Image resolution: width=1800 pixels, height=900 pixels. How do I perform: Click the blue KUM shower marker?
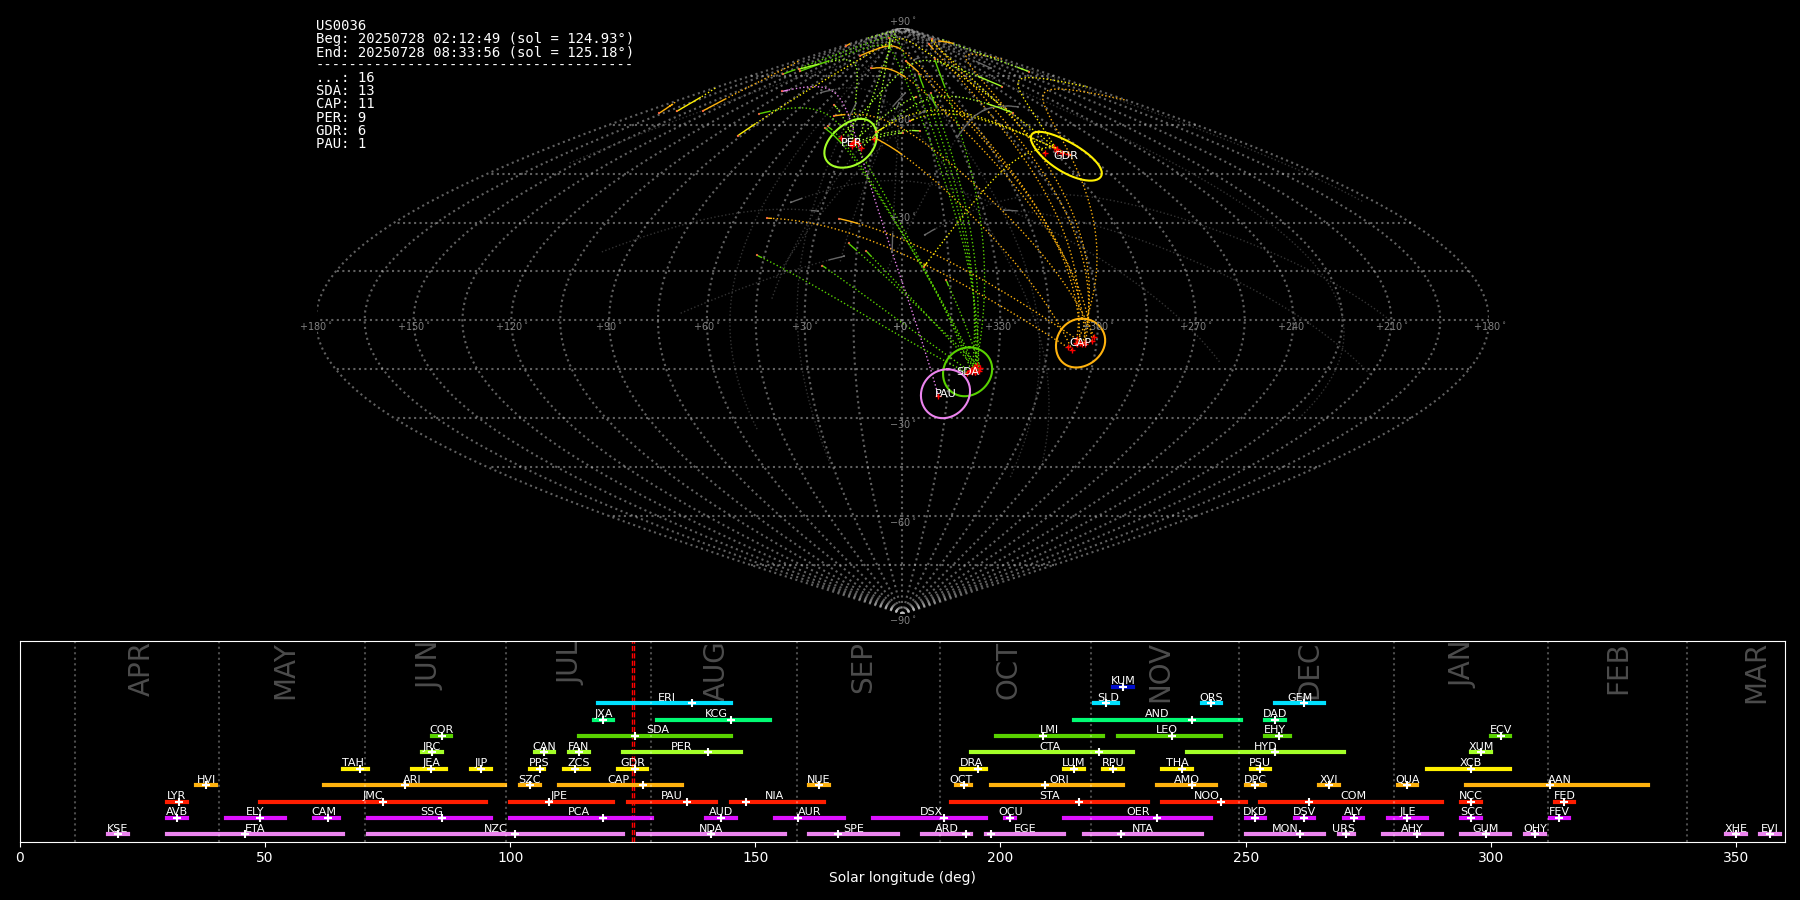1123,687
